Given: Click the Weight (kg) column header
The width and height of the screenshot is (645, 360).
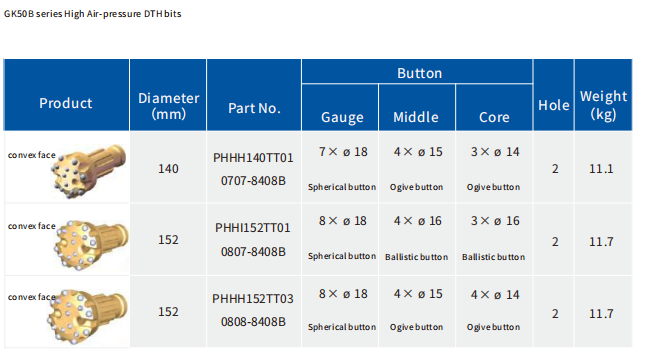Looking at the screenshot, I should [603, 105].
